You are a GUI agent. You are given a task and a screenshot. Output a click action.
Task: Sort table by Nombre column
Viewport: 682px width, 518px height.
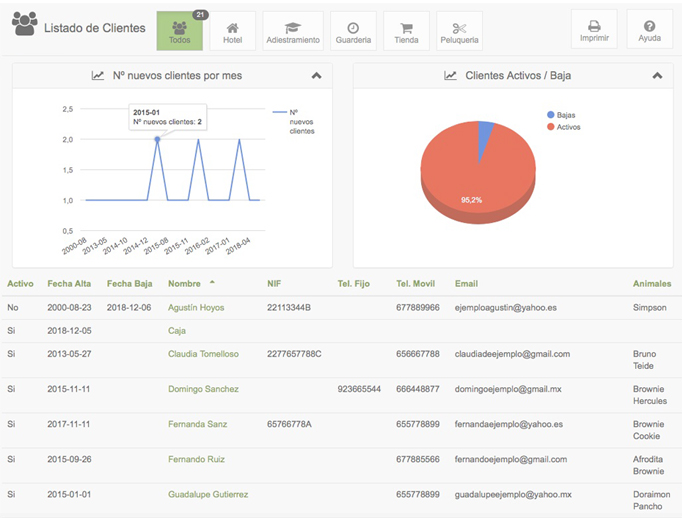[185, 284]
